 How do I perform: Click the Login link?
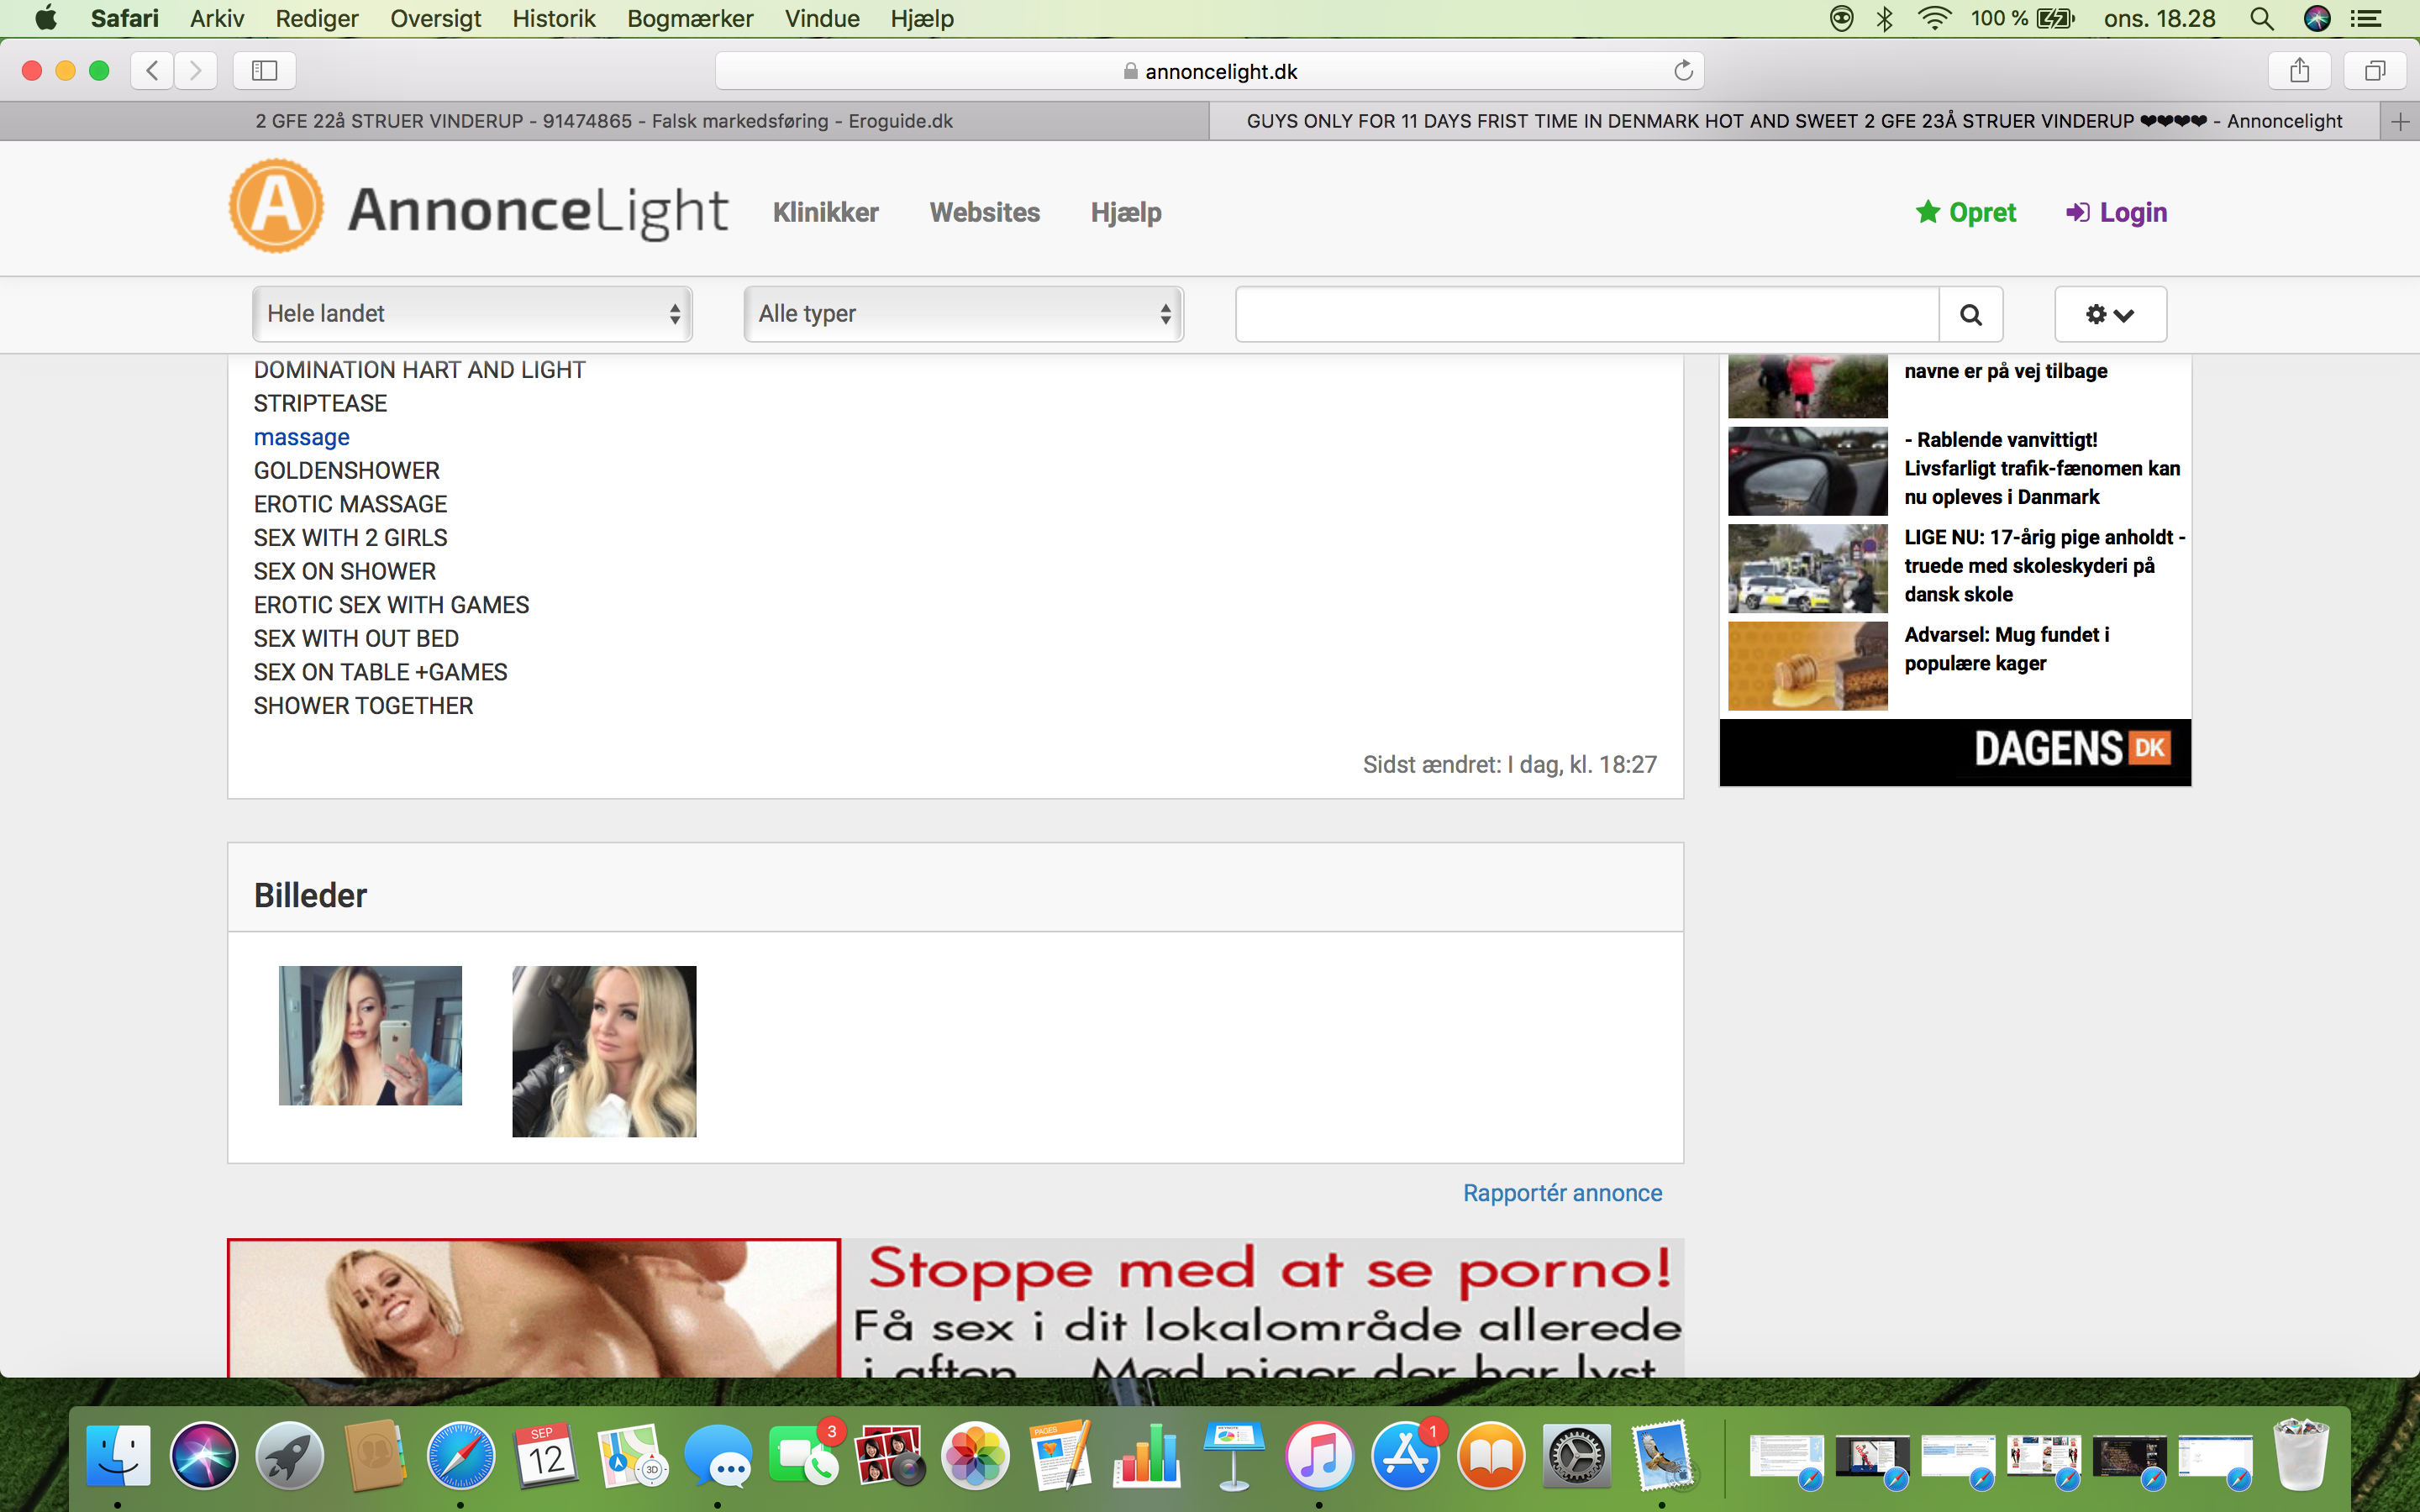click(2117, 212)
